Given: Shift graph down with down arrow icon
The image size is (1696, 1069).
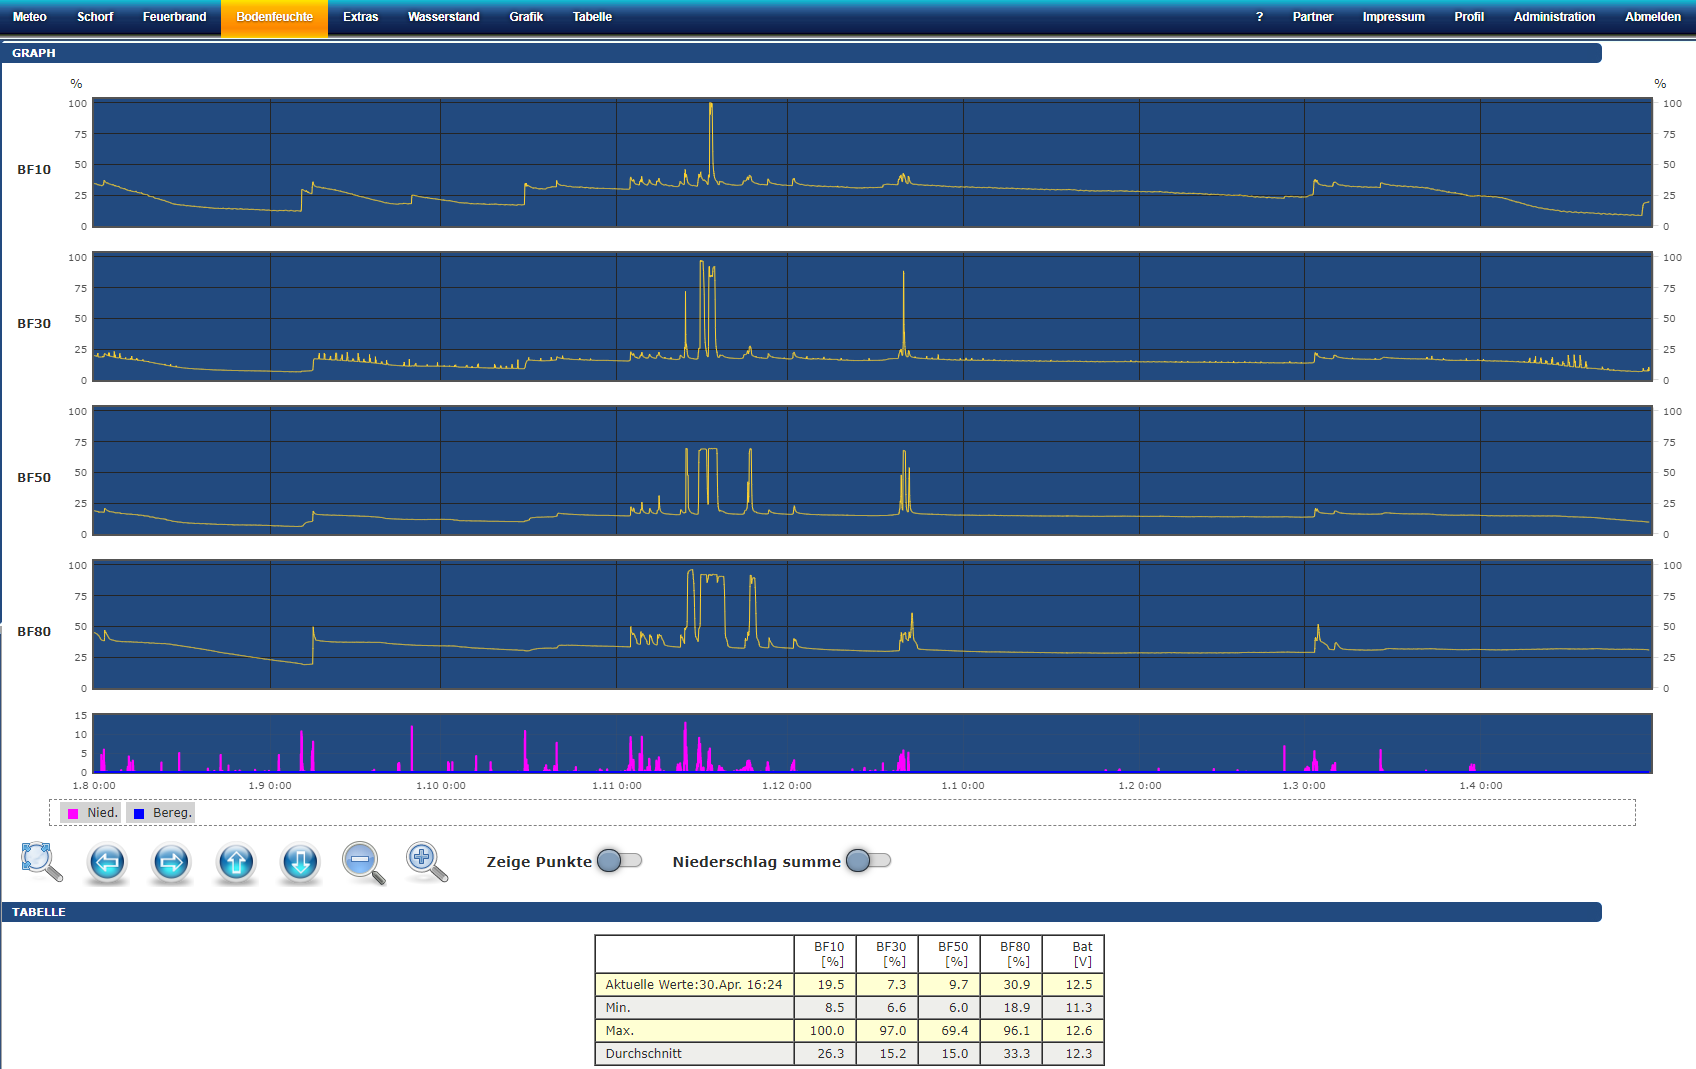Looking at the screenshot, I should pyautogui.click(x=300, y=861).
